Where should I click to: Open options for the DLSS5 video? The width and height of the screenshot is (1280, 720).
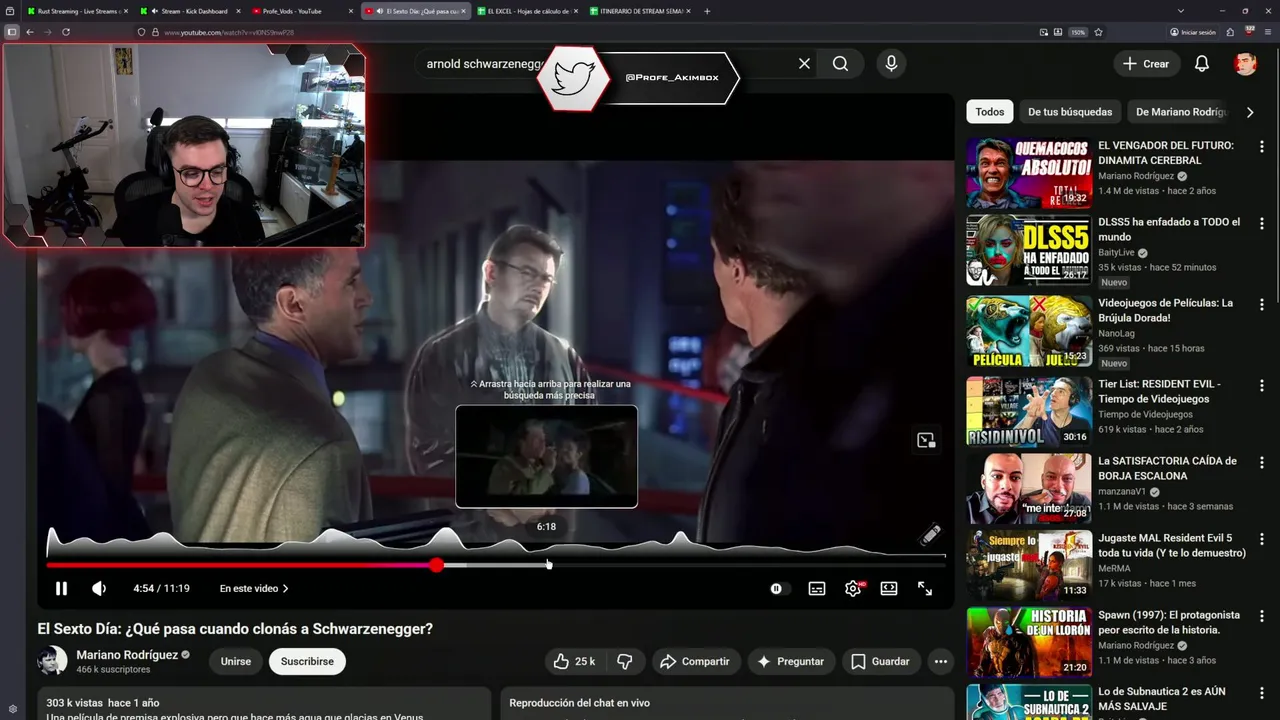click(1261, 223)
